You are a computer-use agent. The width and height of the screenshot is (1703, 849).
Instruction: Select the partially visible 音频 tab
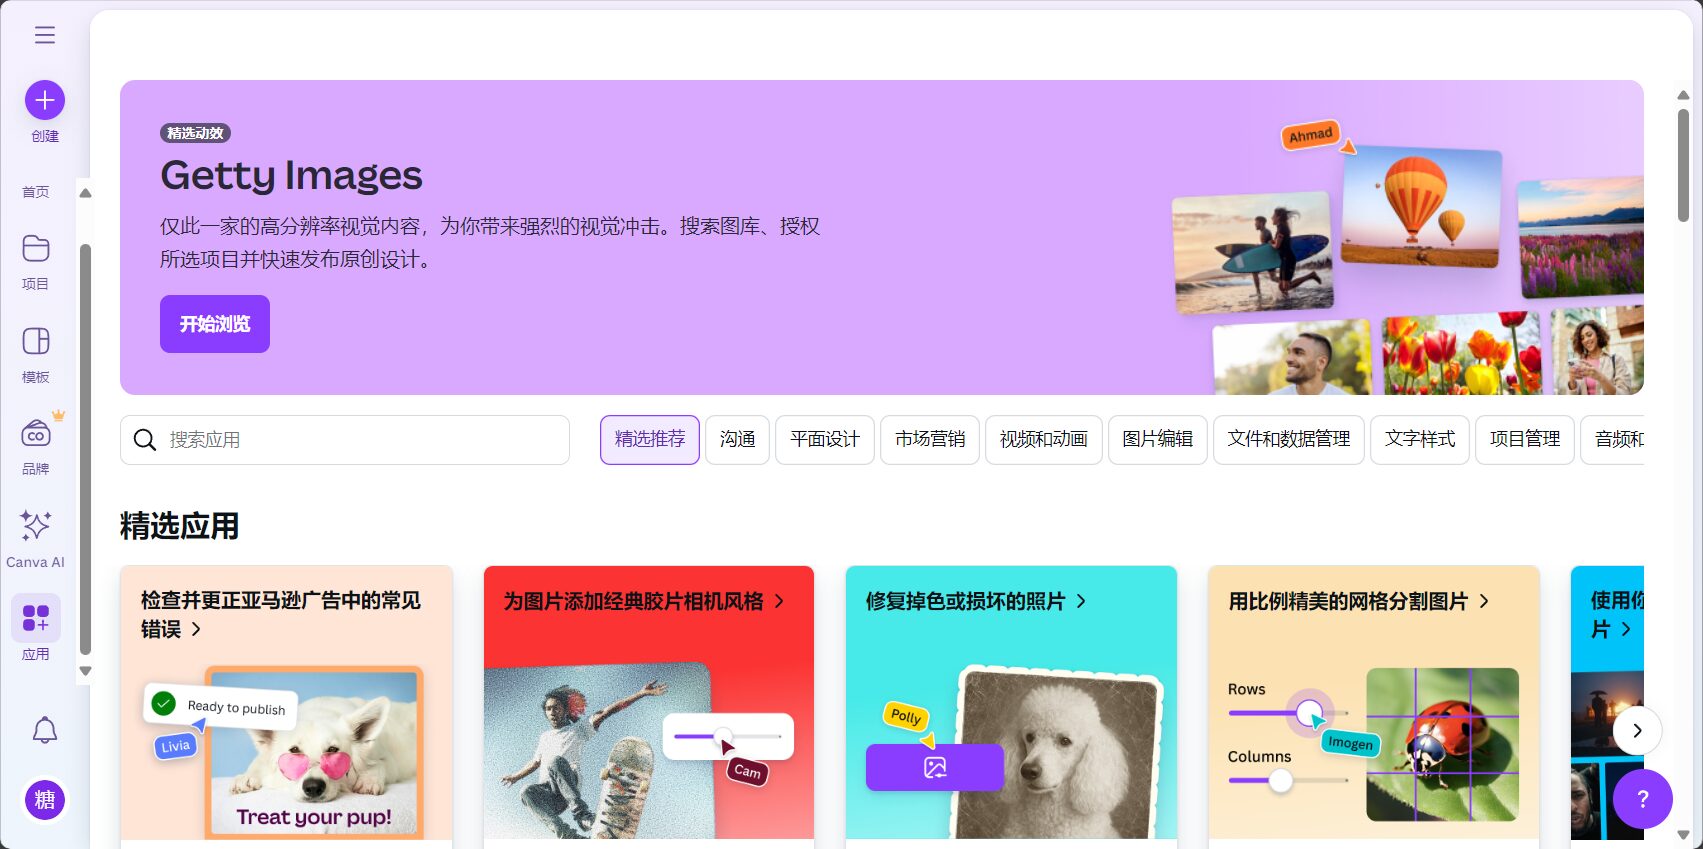[x=1613, y=440]
